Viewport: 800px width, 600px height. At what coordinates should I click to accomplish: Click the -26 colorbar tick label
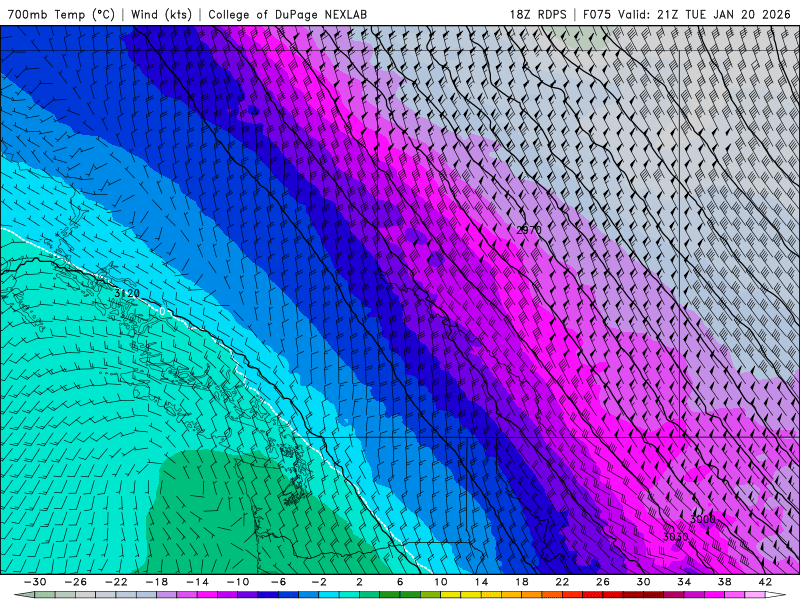[76, 582]
